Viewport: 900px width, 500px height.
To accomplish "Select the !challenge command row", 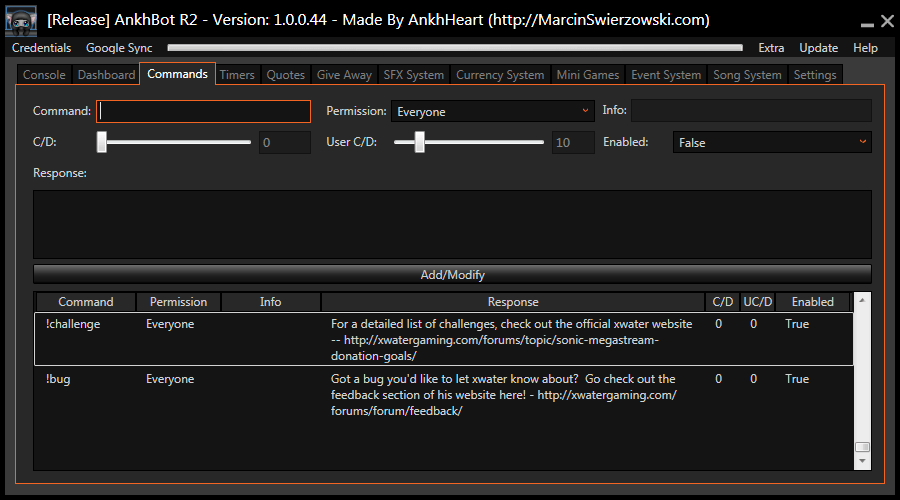I will [x=444, y=339].
